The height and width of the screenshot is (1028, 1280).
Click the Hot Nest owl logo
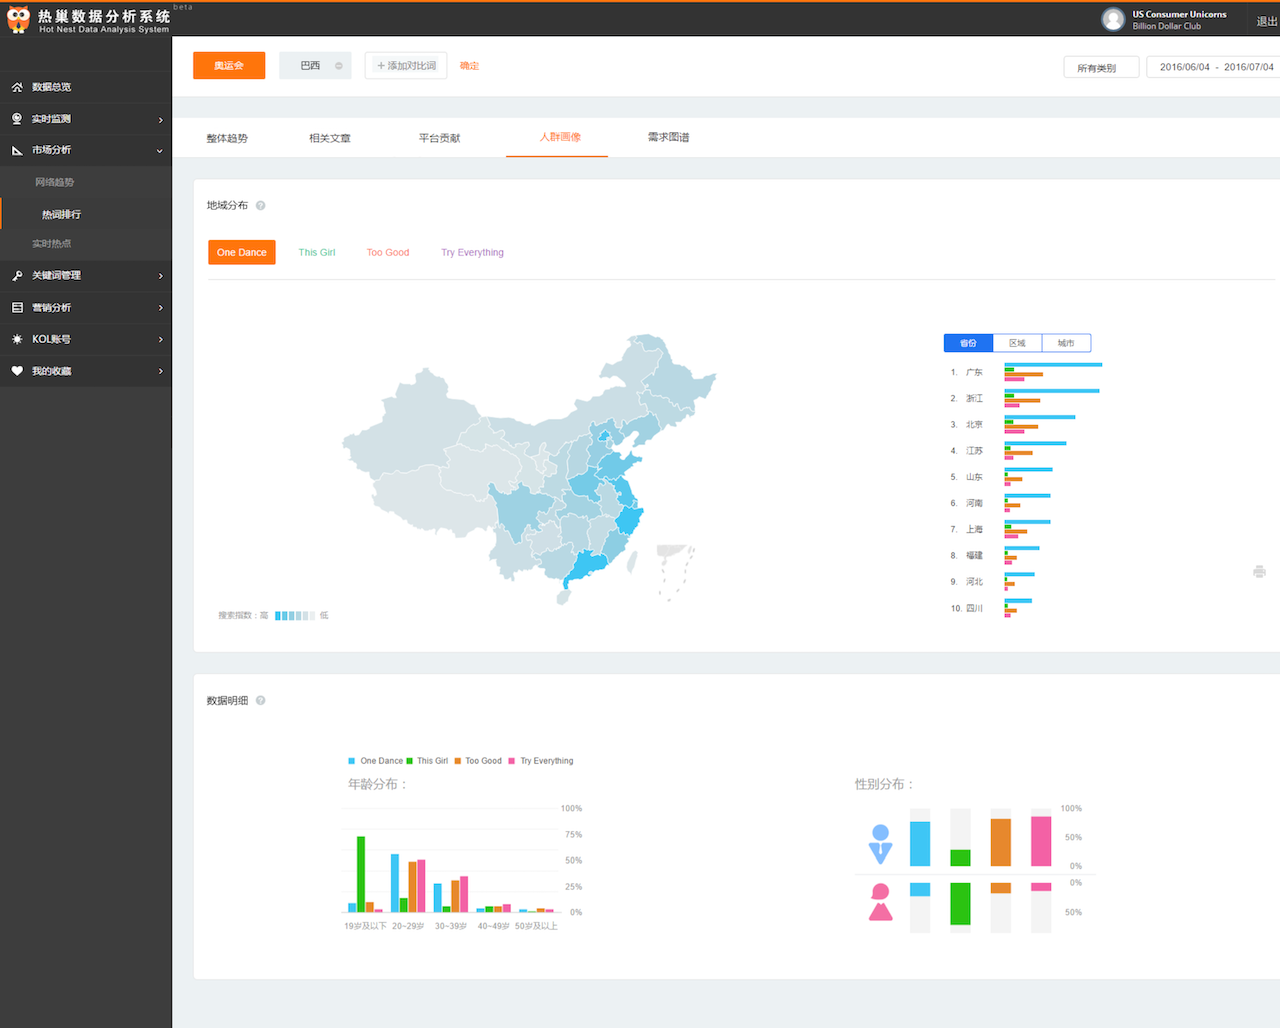pyautogui.click(x=18, y=19)
